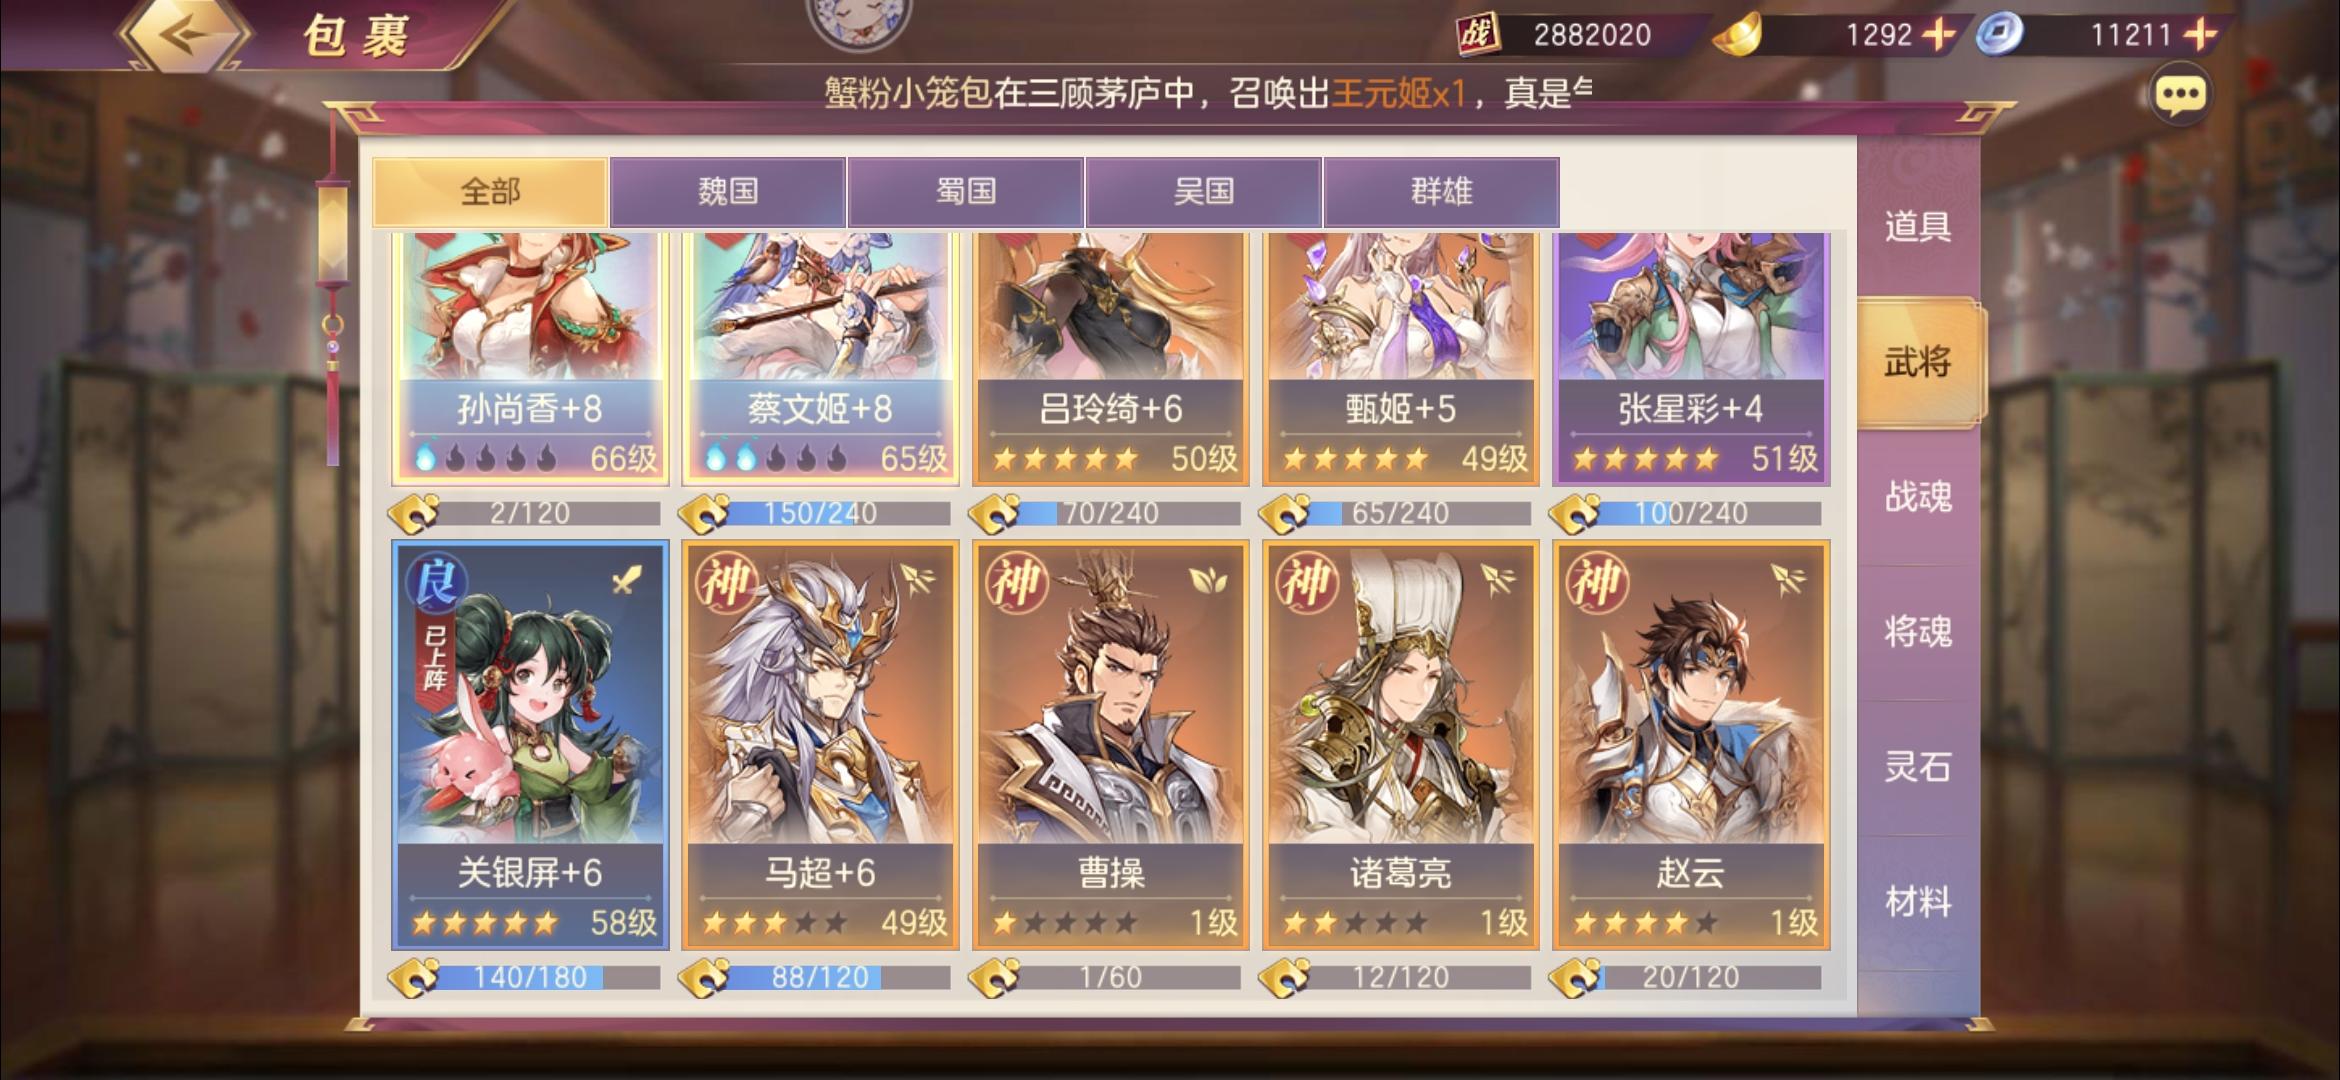This screenshot has height=1080, width=2340.
Task: Select the 关银屏+6 hero card
Action: (530, 745)
